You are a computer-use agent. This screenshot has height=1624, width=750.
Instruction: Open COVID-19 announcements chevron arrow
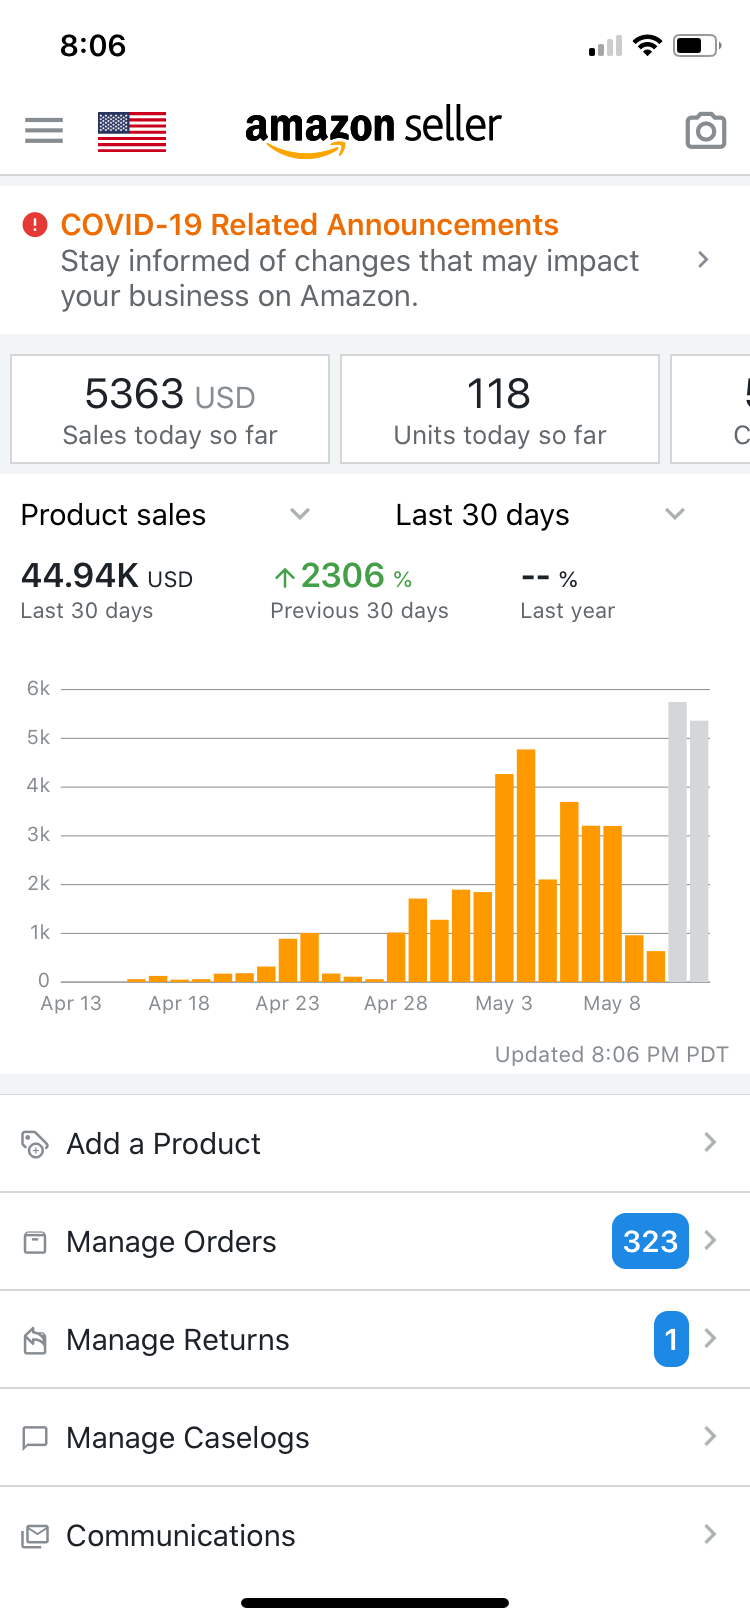(x=703, y=260)
